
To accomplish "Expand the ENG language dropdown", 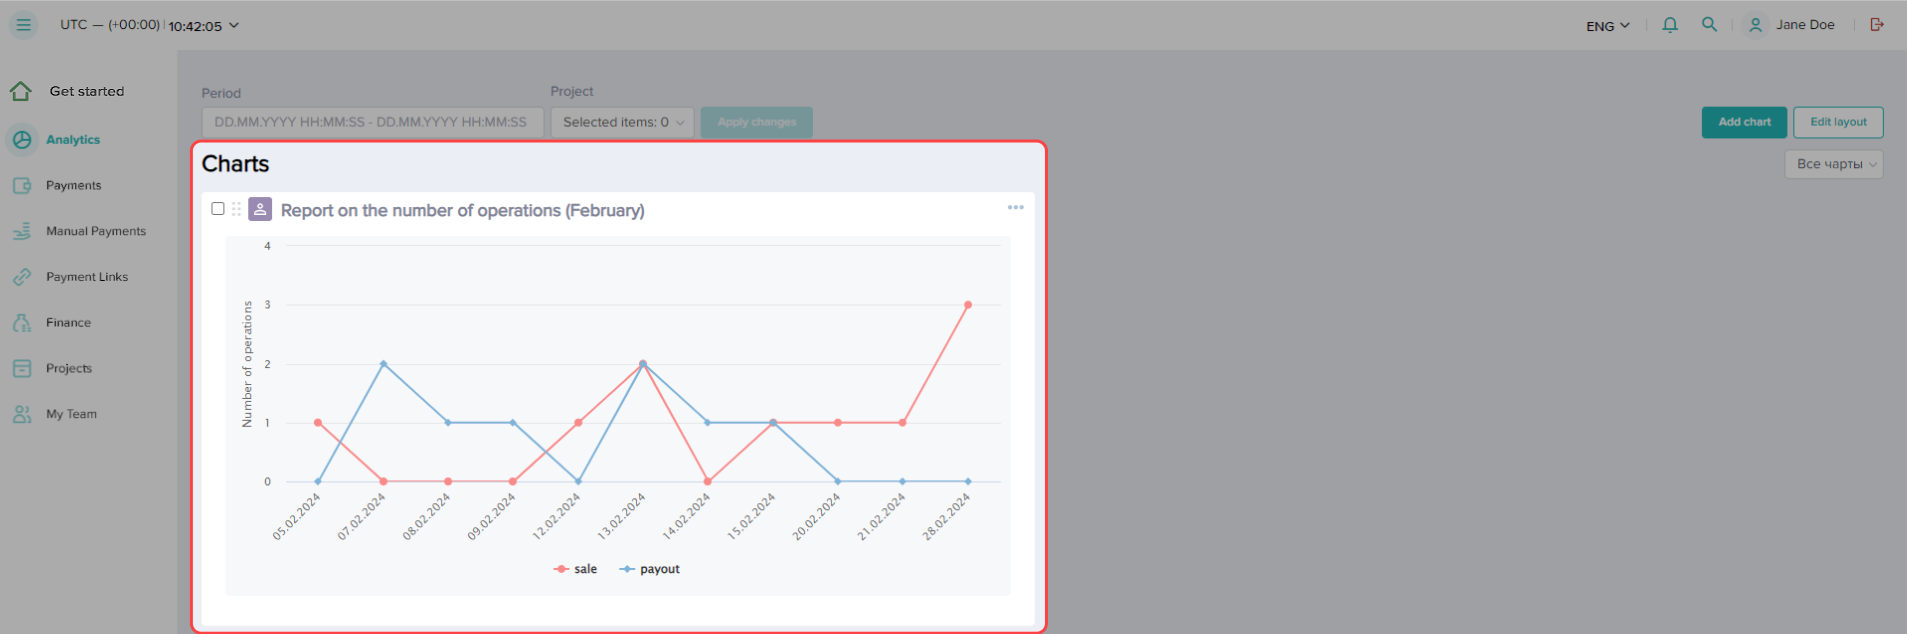I will click(1607, 26).
